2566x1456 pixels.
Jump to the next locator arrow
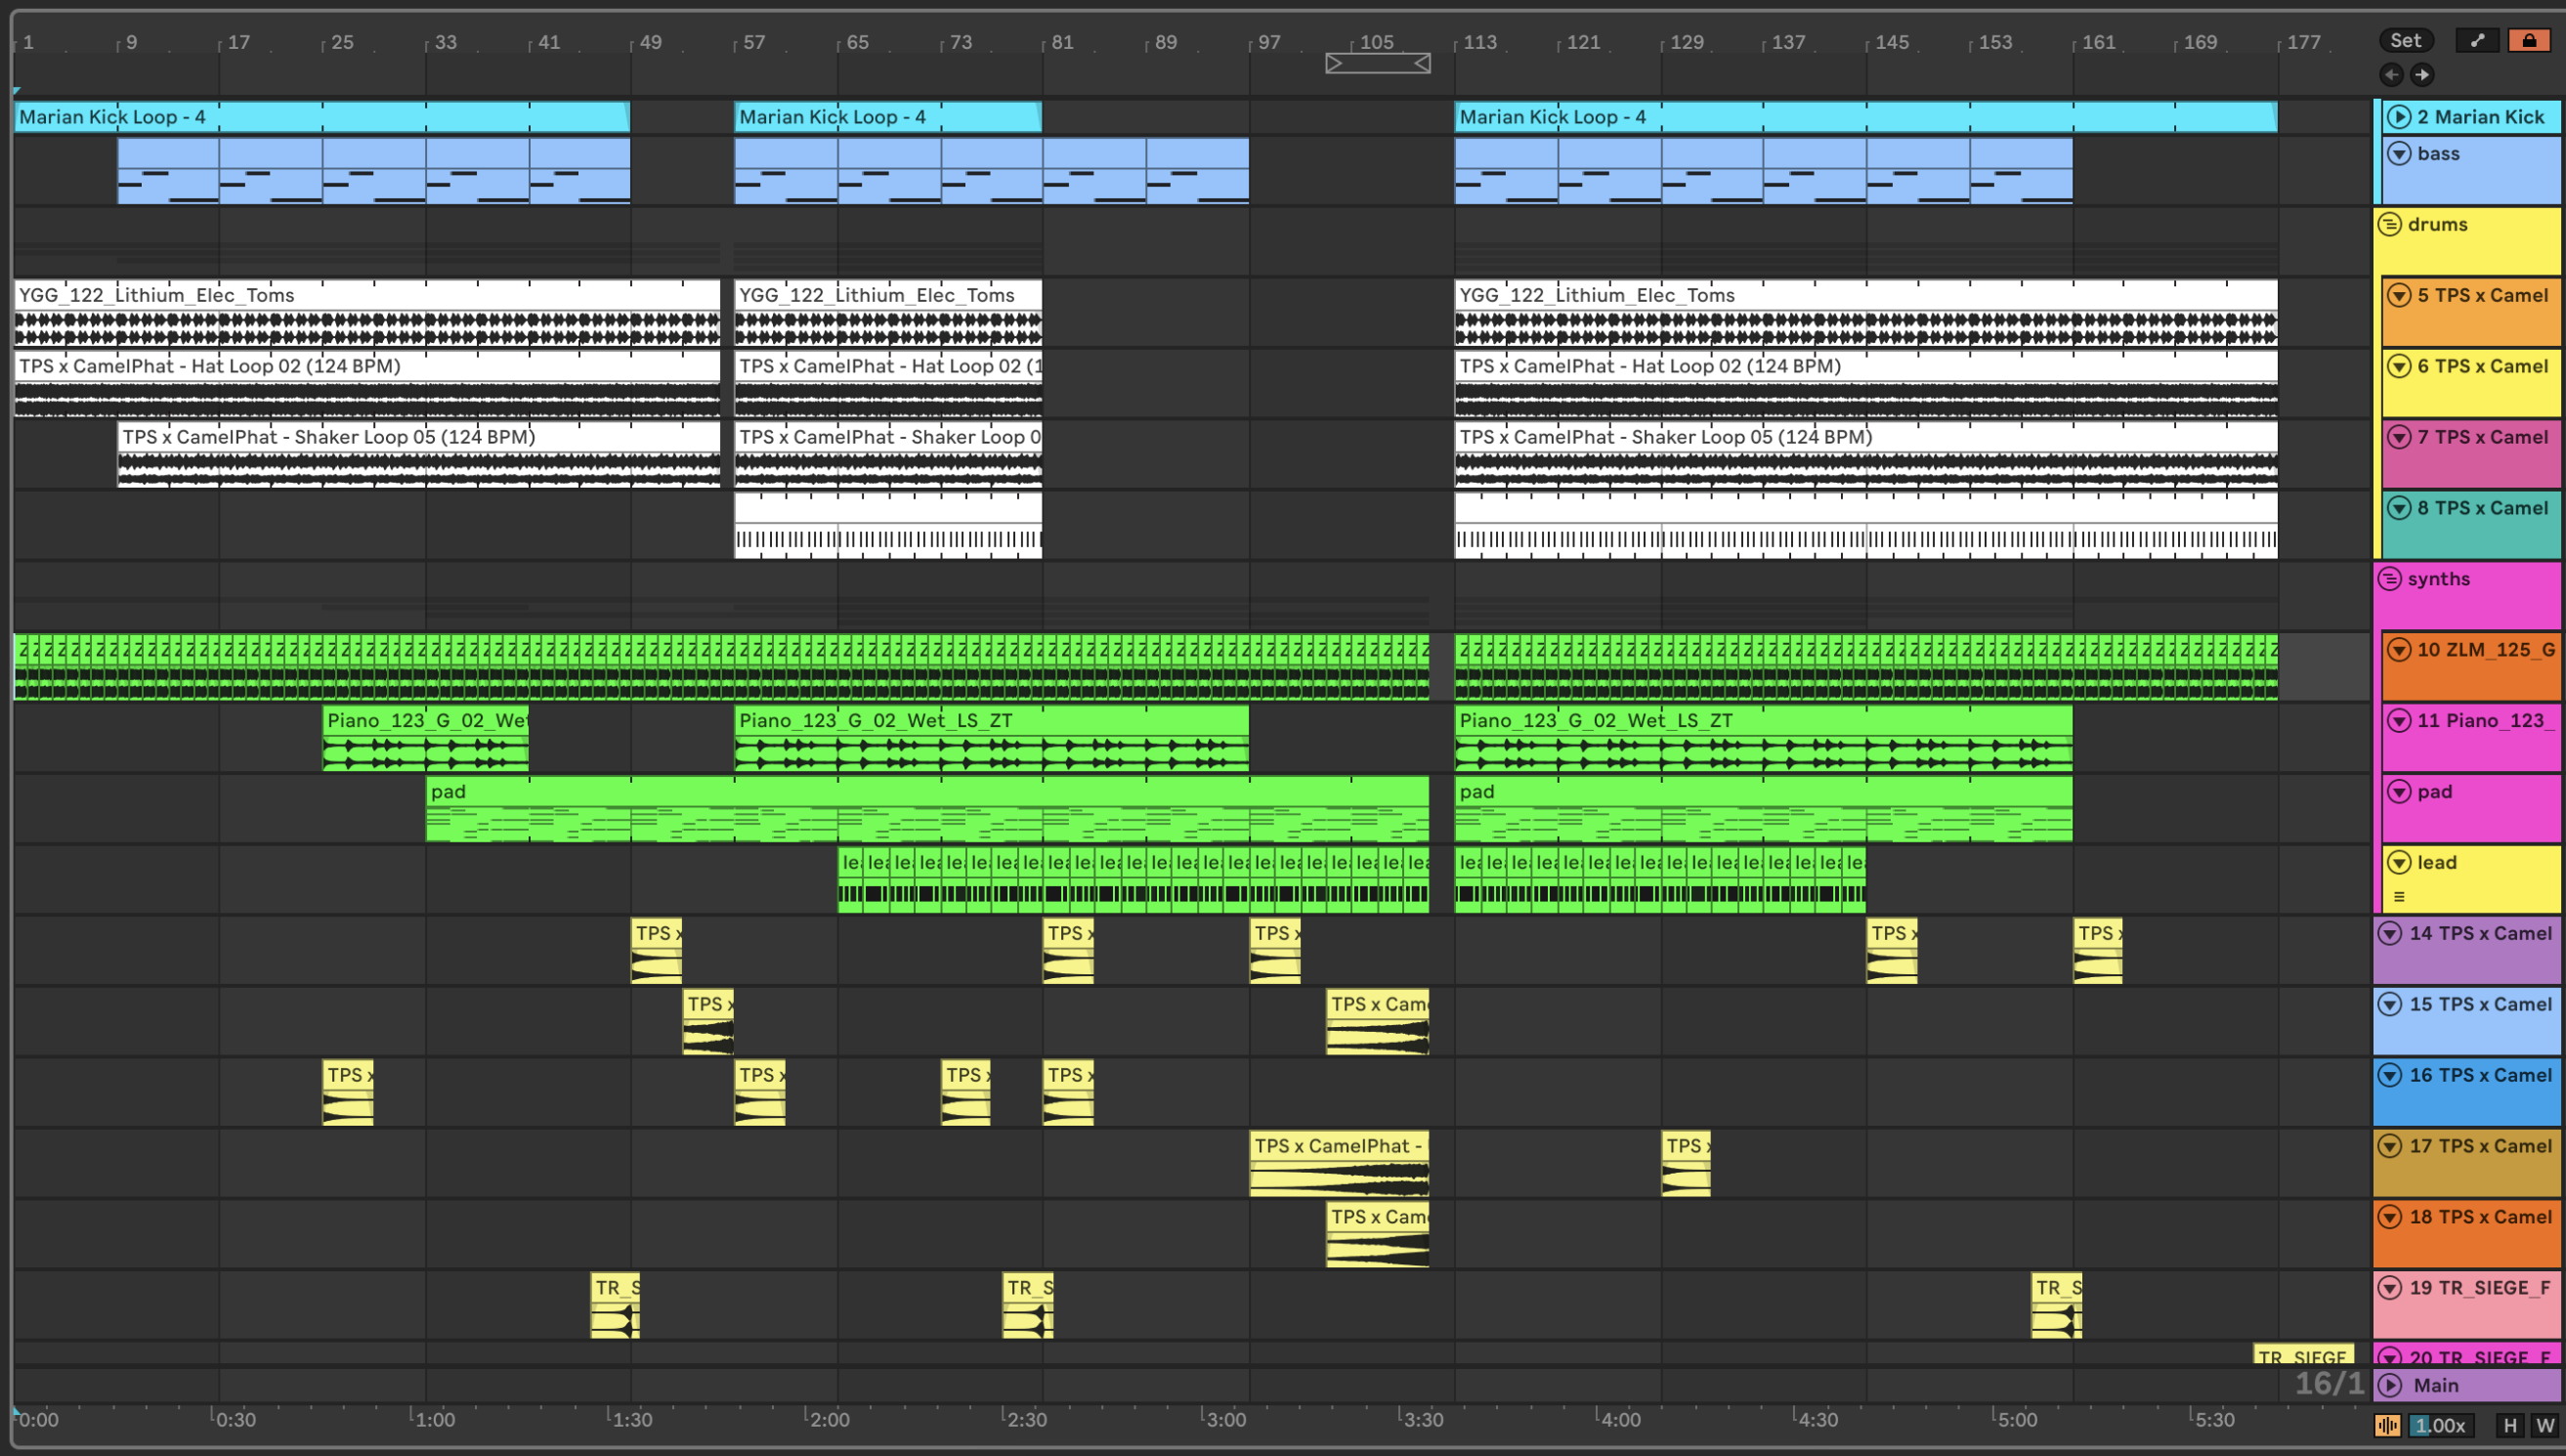pos(2422,74)
